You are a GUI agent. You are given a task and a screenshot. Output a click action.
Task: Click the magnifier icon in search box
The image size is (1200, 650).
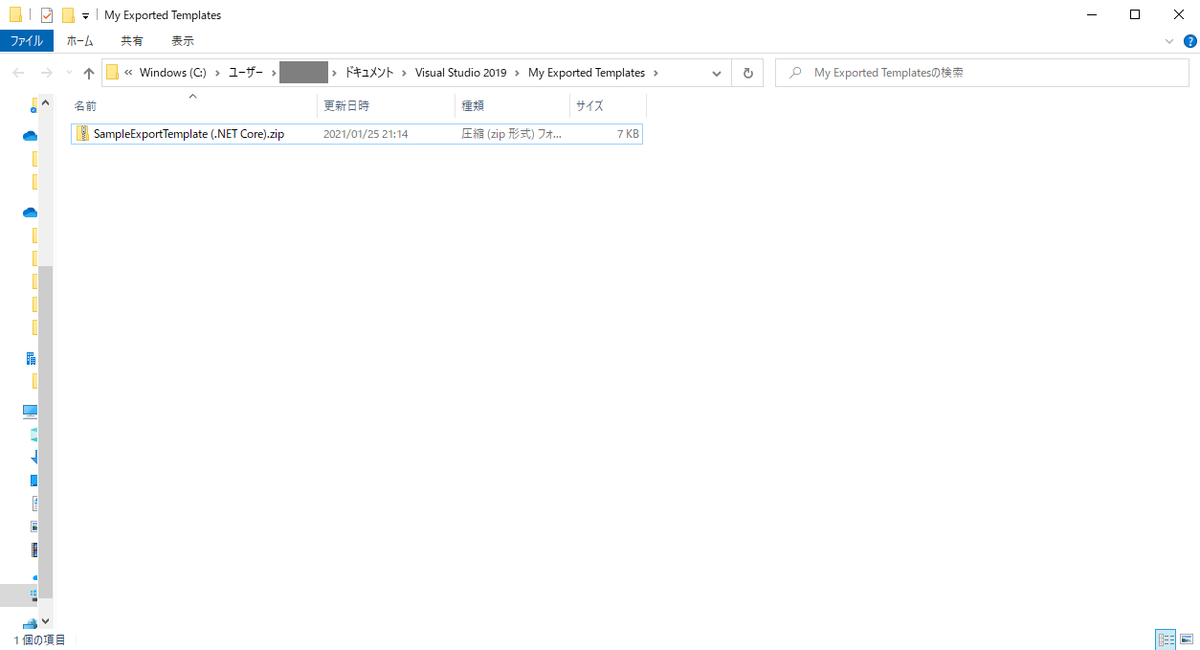tap(795, 73)
